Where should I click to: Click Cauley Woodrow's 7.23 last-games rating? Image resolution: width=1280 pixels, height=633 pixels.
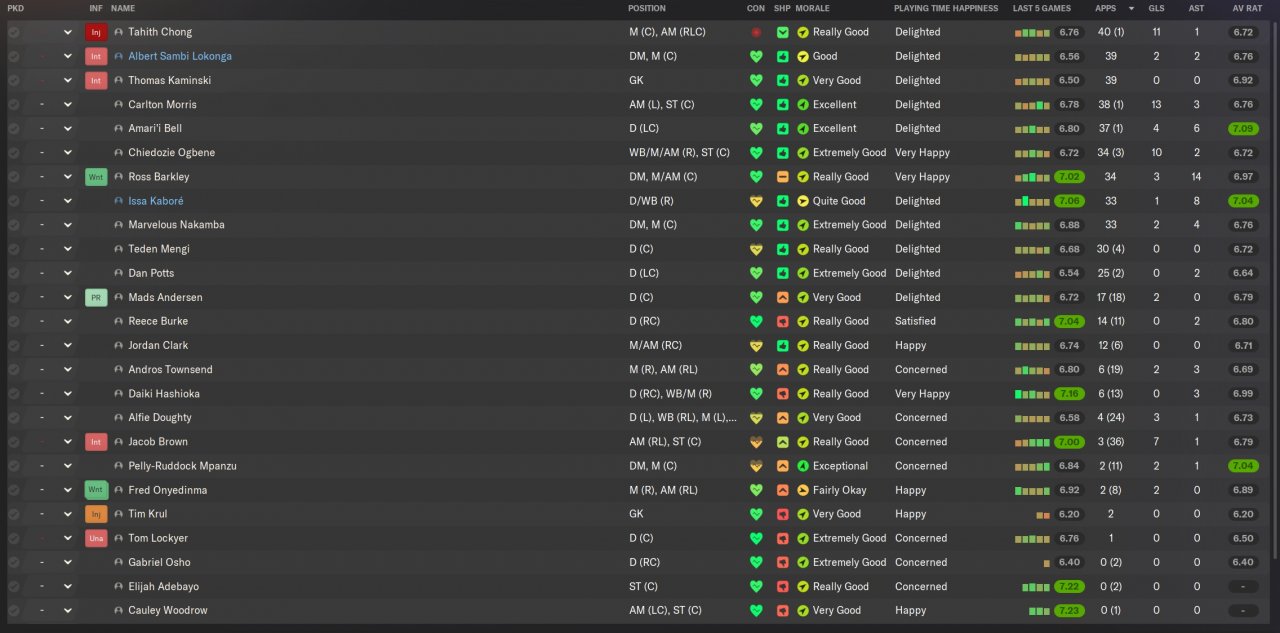(1069, 610)
